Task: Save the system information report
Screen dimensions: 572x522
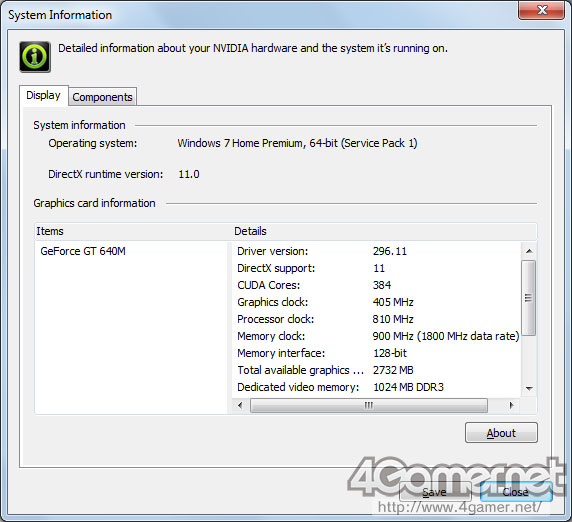Action: 435,492
